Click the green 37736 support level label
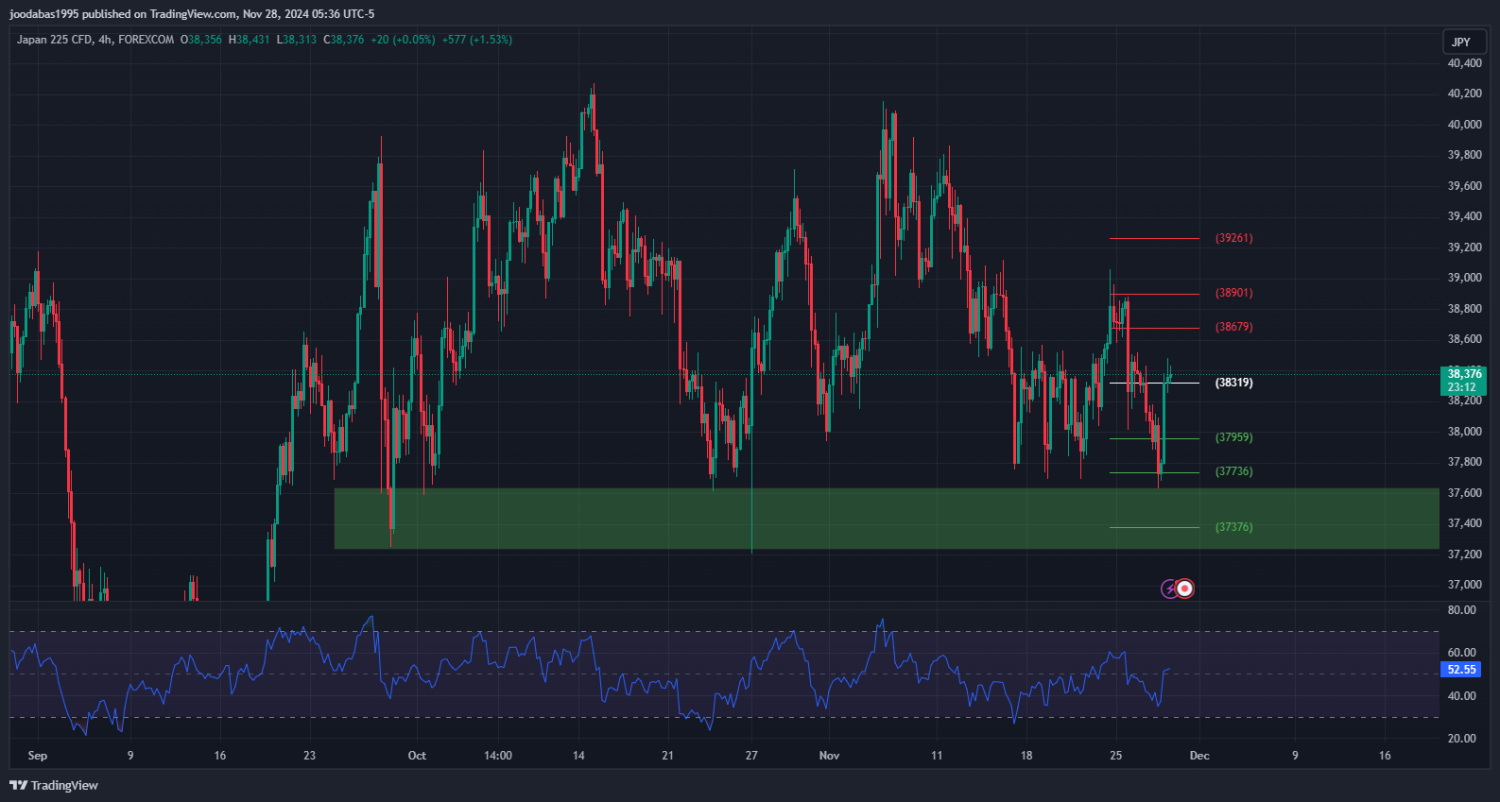The height and width of the screenshot is (802, 1500). 1234,472
